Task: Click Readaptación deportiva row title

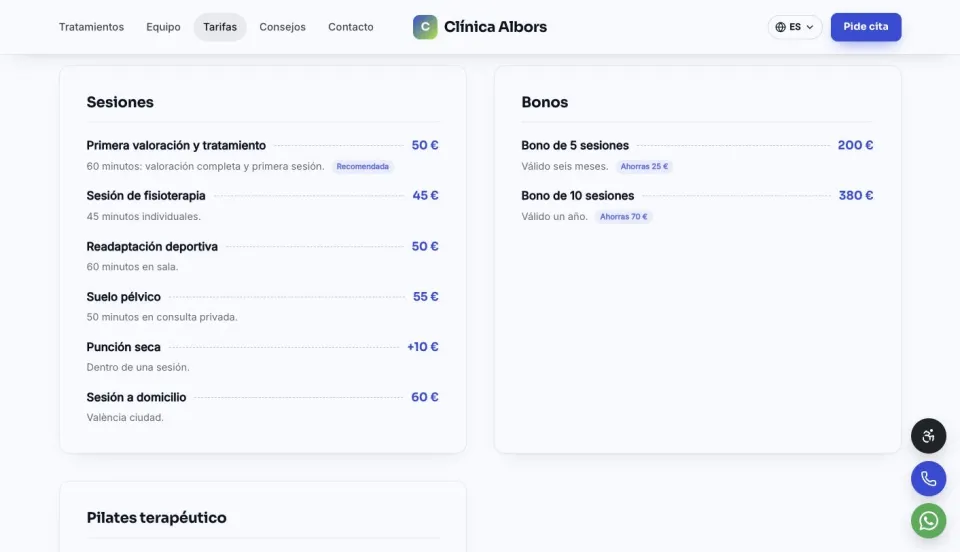Action: (x=152, y=247)
